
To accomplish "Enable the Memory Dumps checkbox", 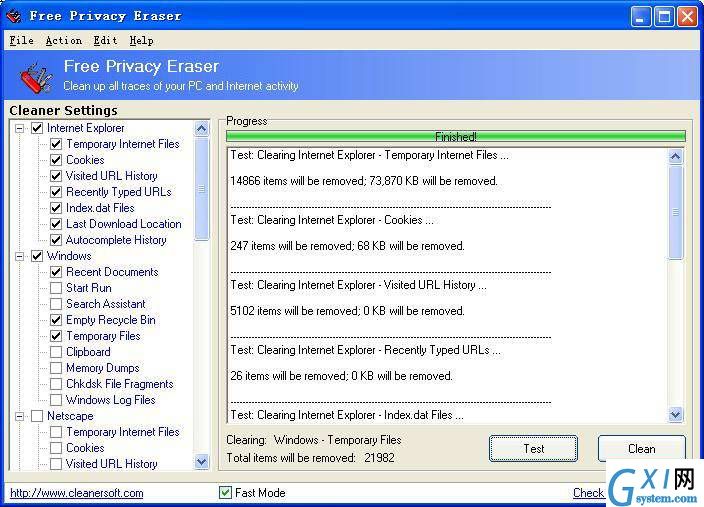I will (56, 368).
